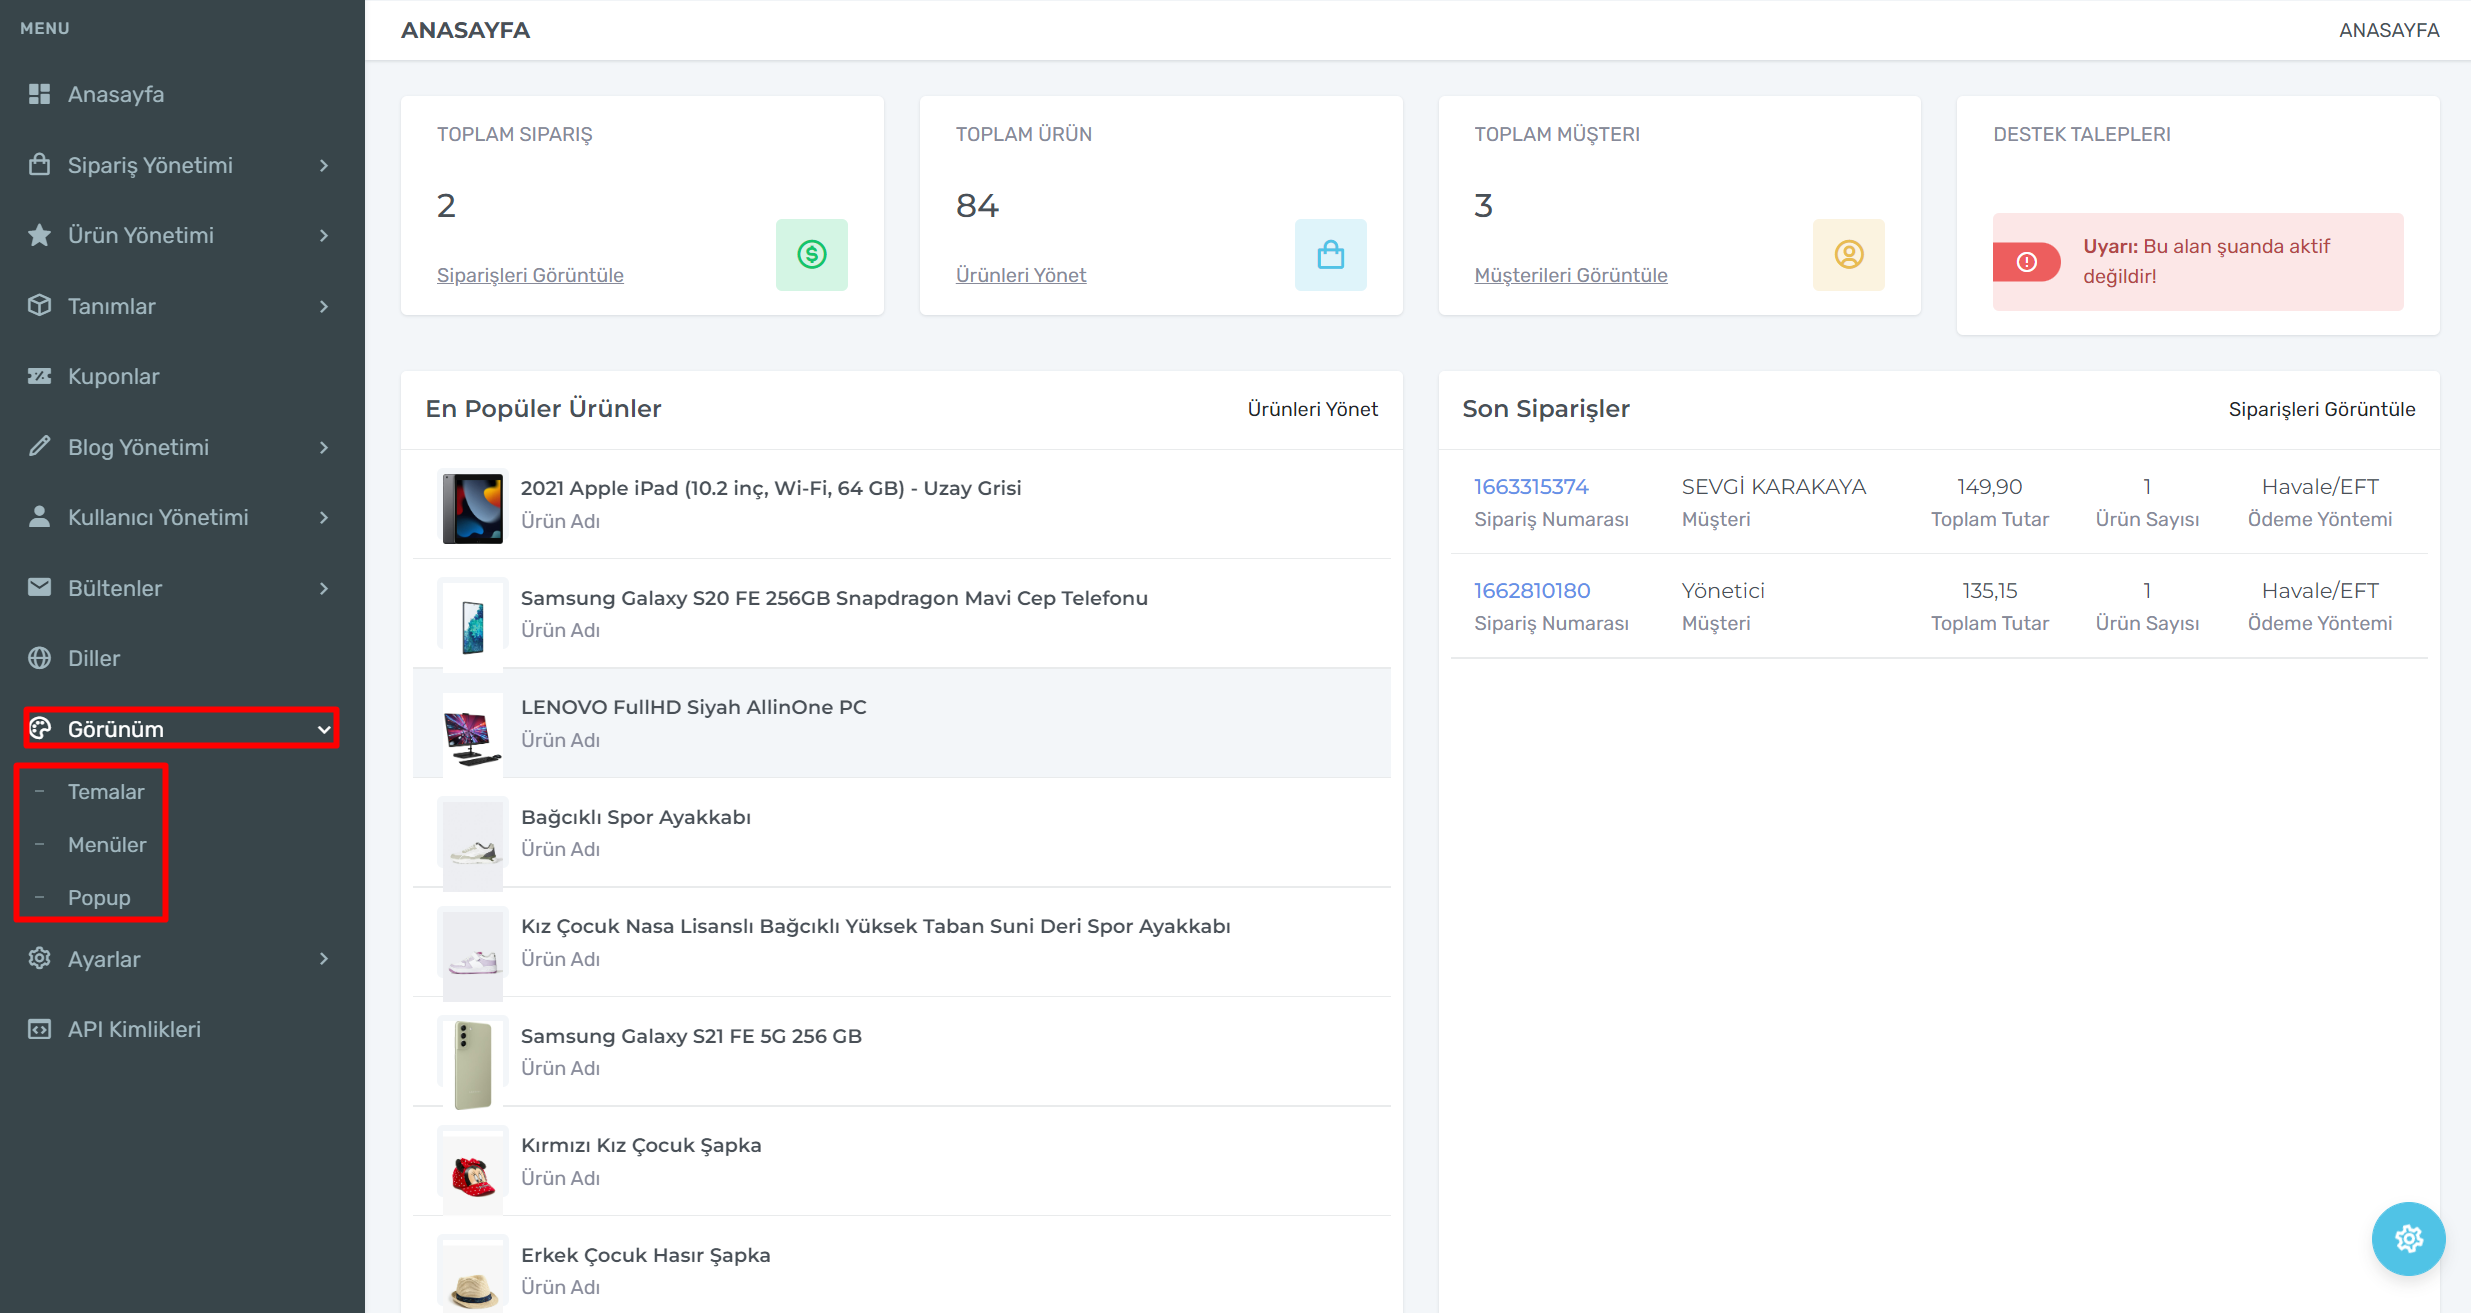
Task: Click the Siparişleri Görüntüle link in order card
Action: (530, 275)
